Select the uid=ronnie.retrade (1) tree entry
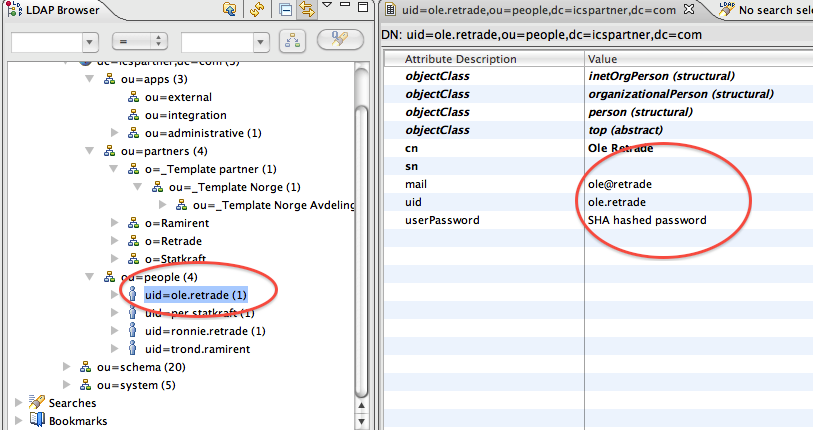 point(205,331)
